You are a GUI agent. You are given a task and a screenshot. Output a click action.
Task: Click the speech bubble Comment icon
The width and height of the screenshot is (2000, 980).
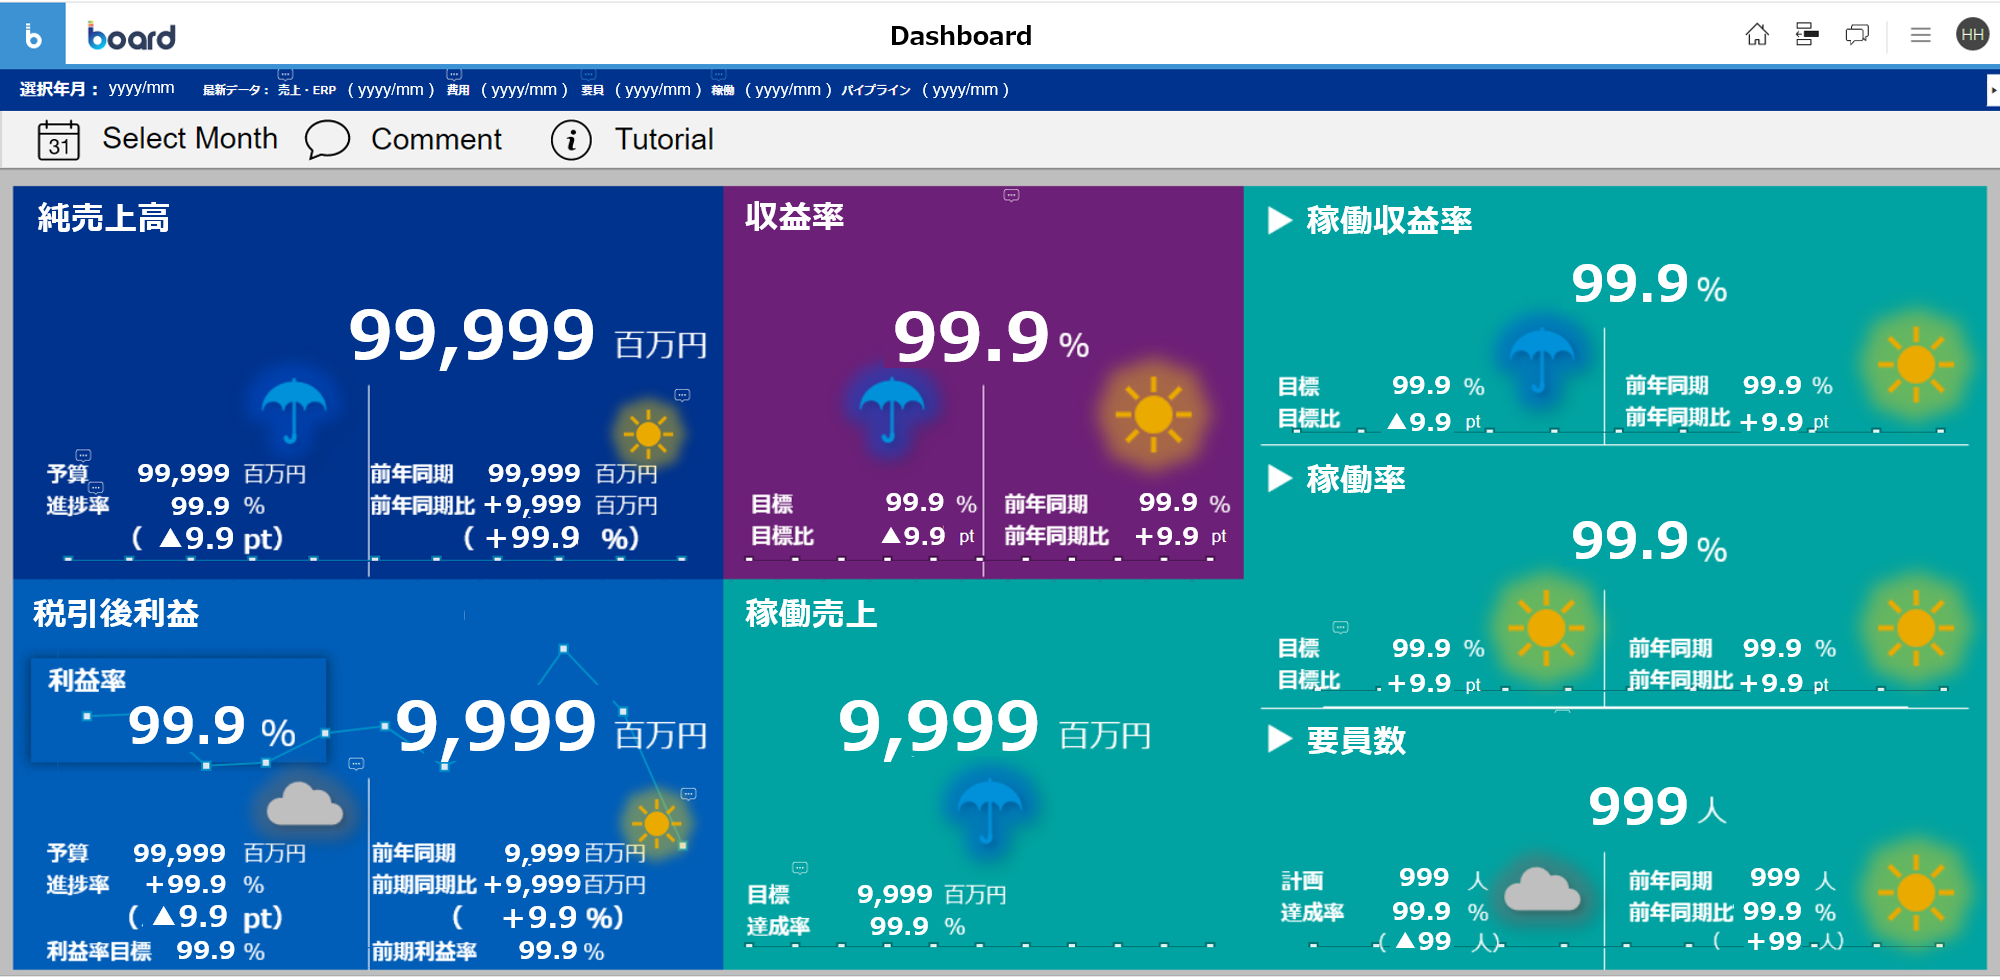click(x=327, y=140)
